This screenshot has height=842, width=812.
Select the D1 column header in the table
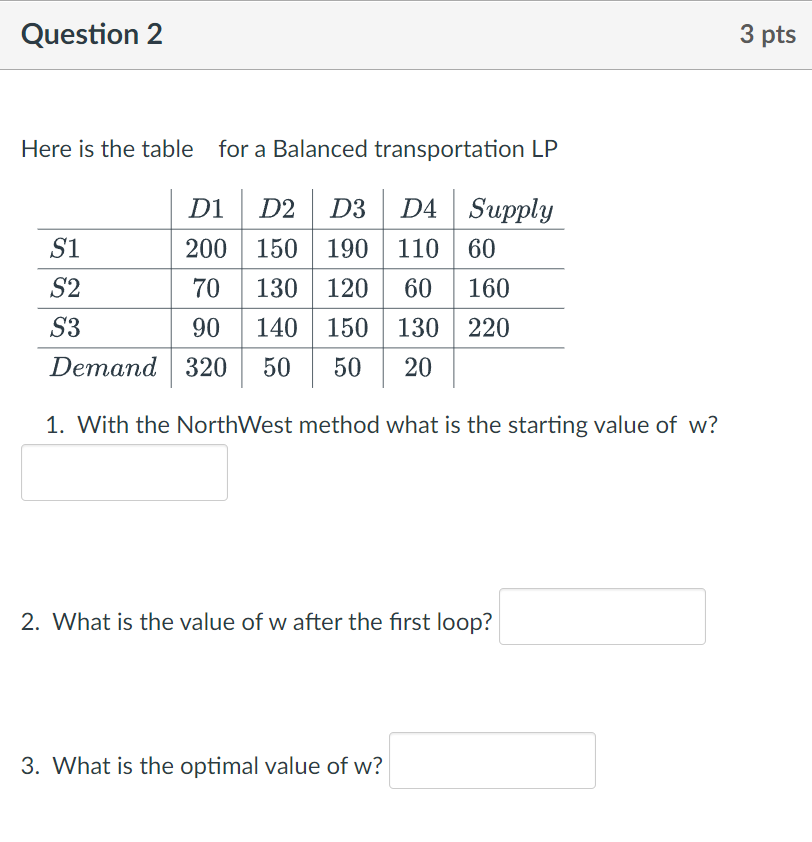pos(205,208)
